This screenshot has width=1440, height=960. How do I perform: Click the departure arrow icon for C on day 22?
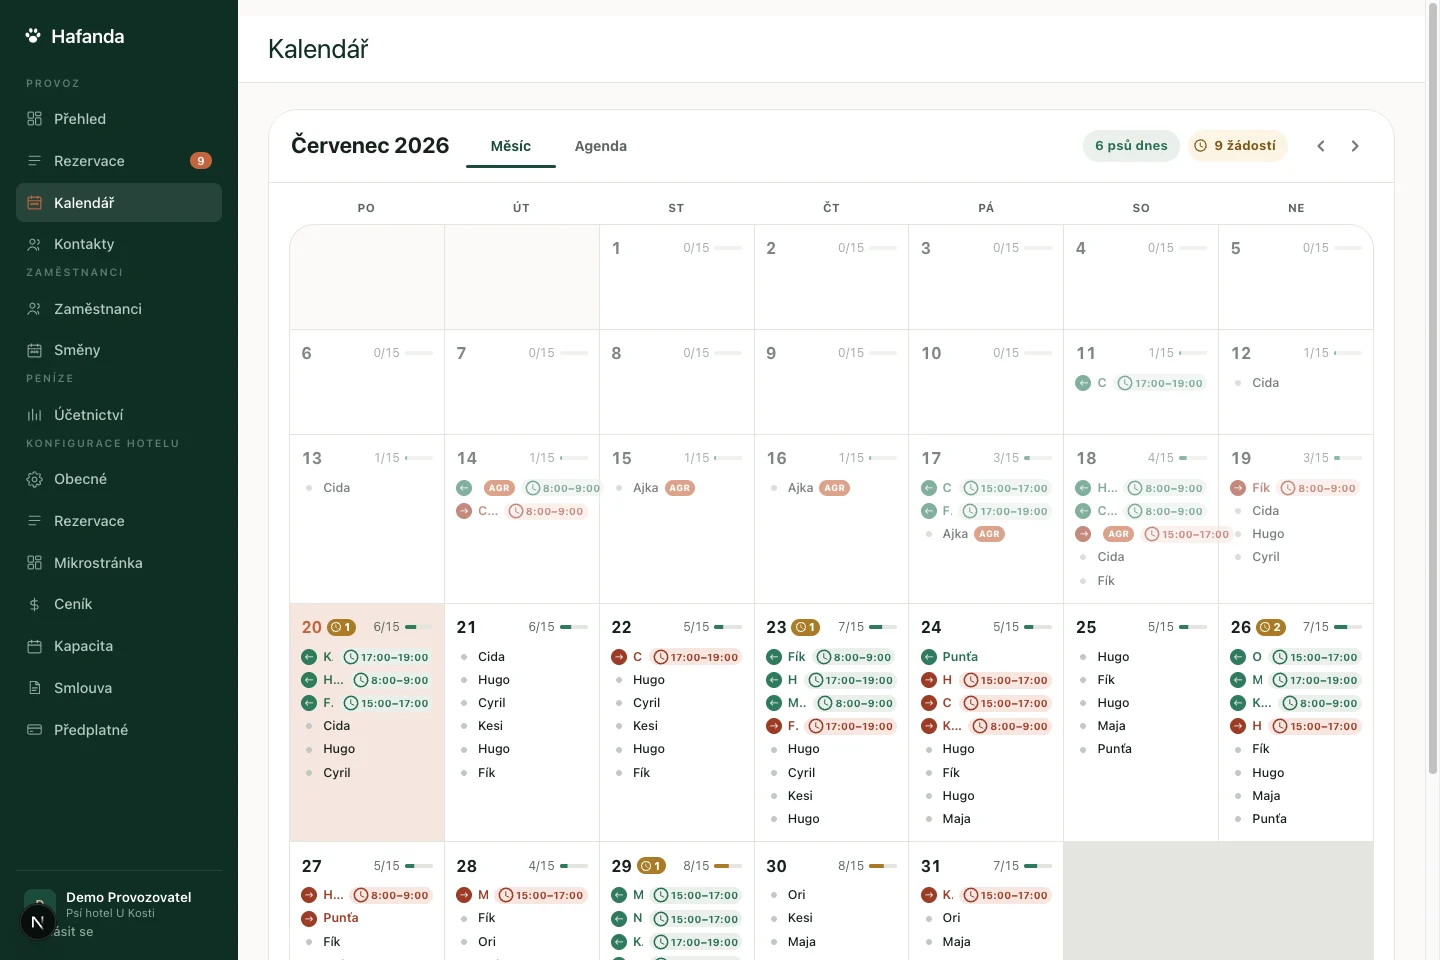[x=619, y=657]
